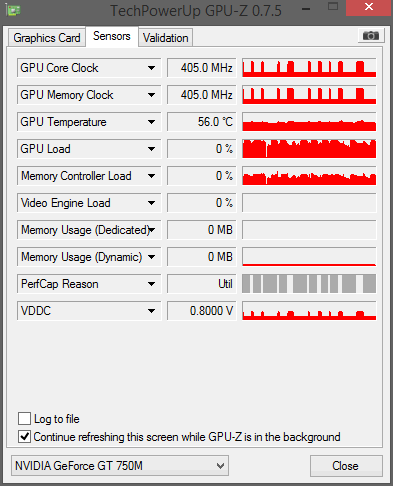
Task: Close the window with the red X
Action: (368, 7)
